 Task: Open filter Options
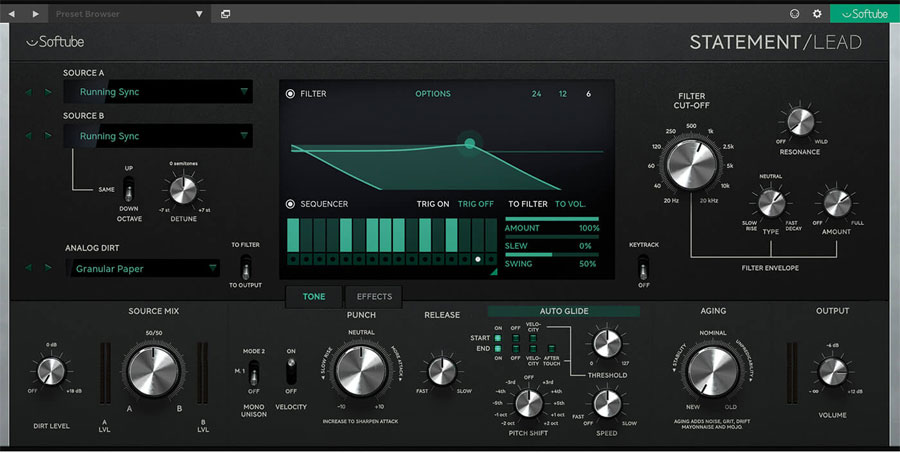pos(433,94)
